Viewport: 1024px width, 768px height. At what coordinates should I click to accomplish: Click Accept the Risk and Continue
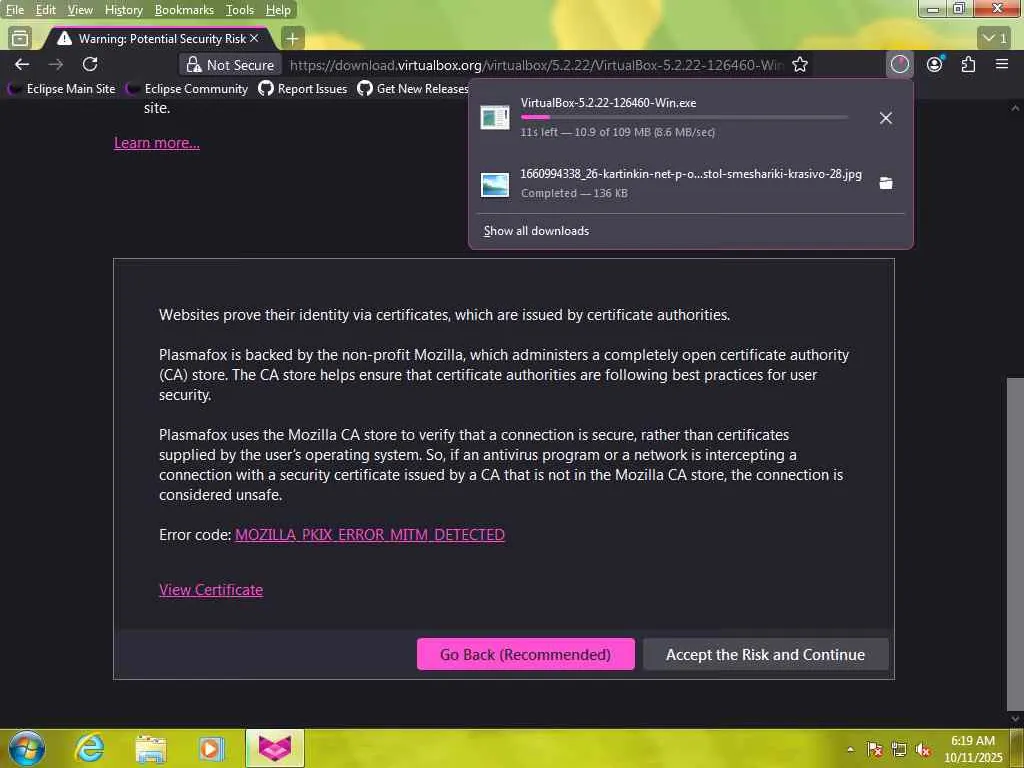click(x=765, y=654)
